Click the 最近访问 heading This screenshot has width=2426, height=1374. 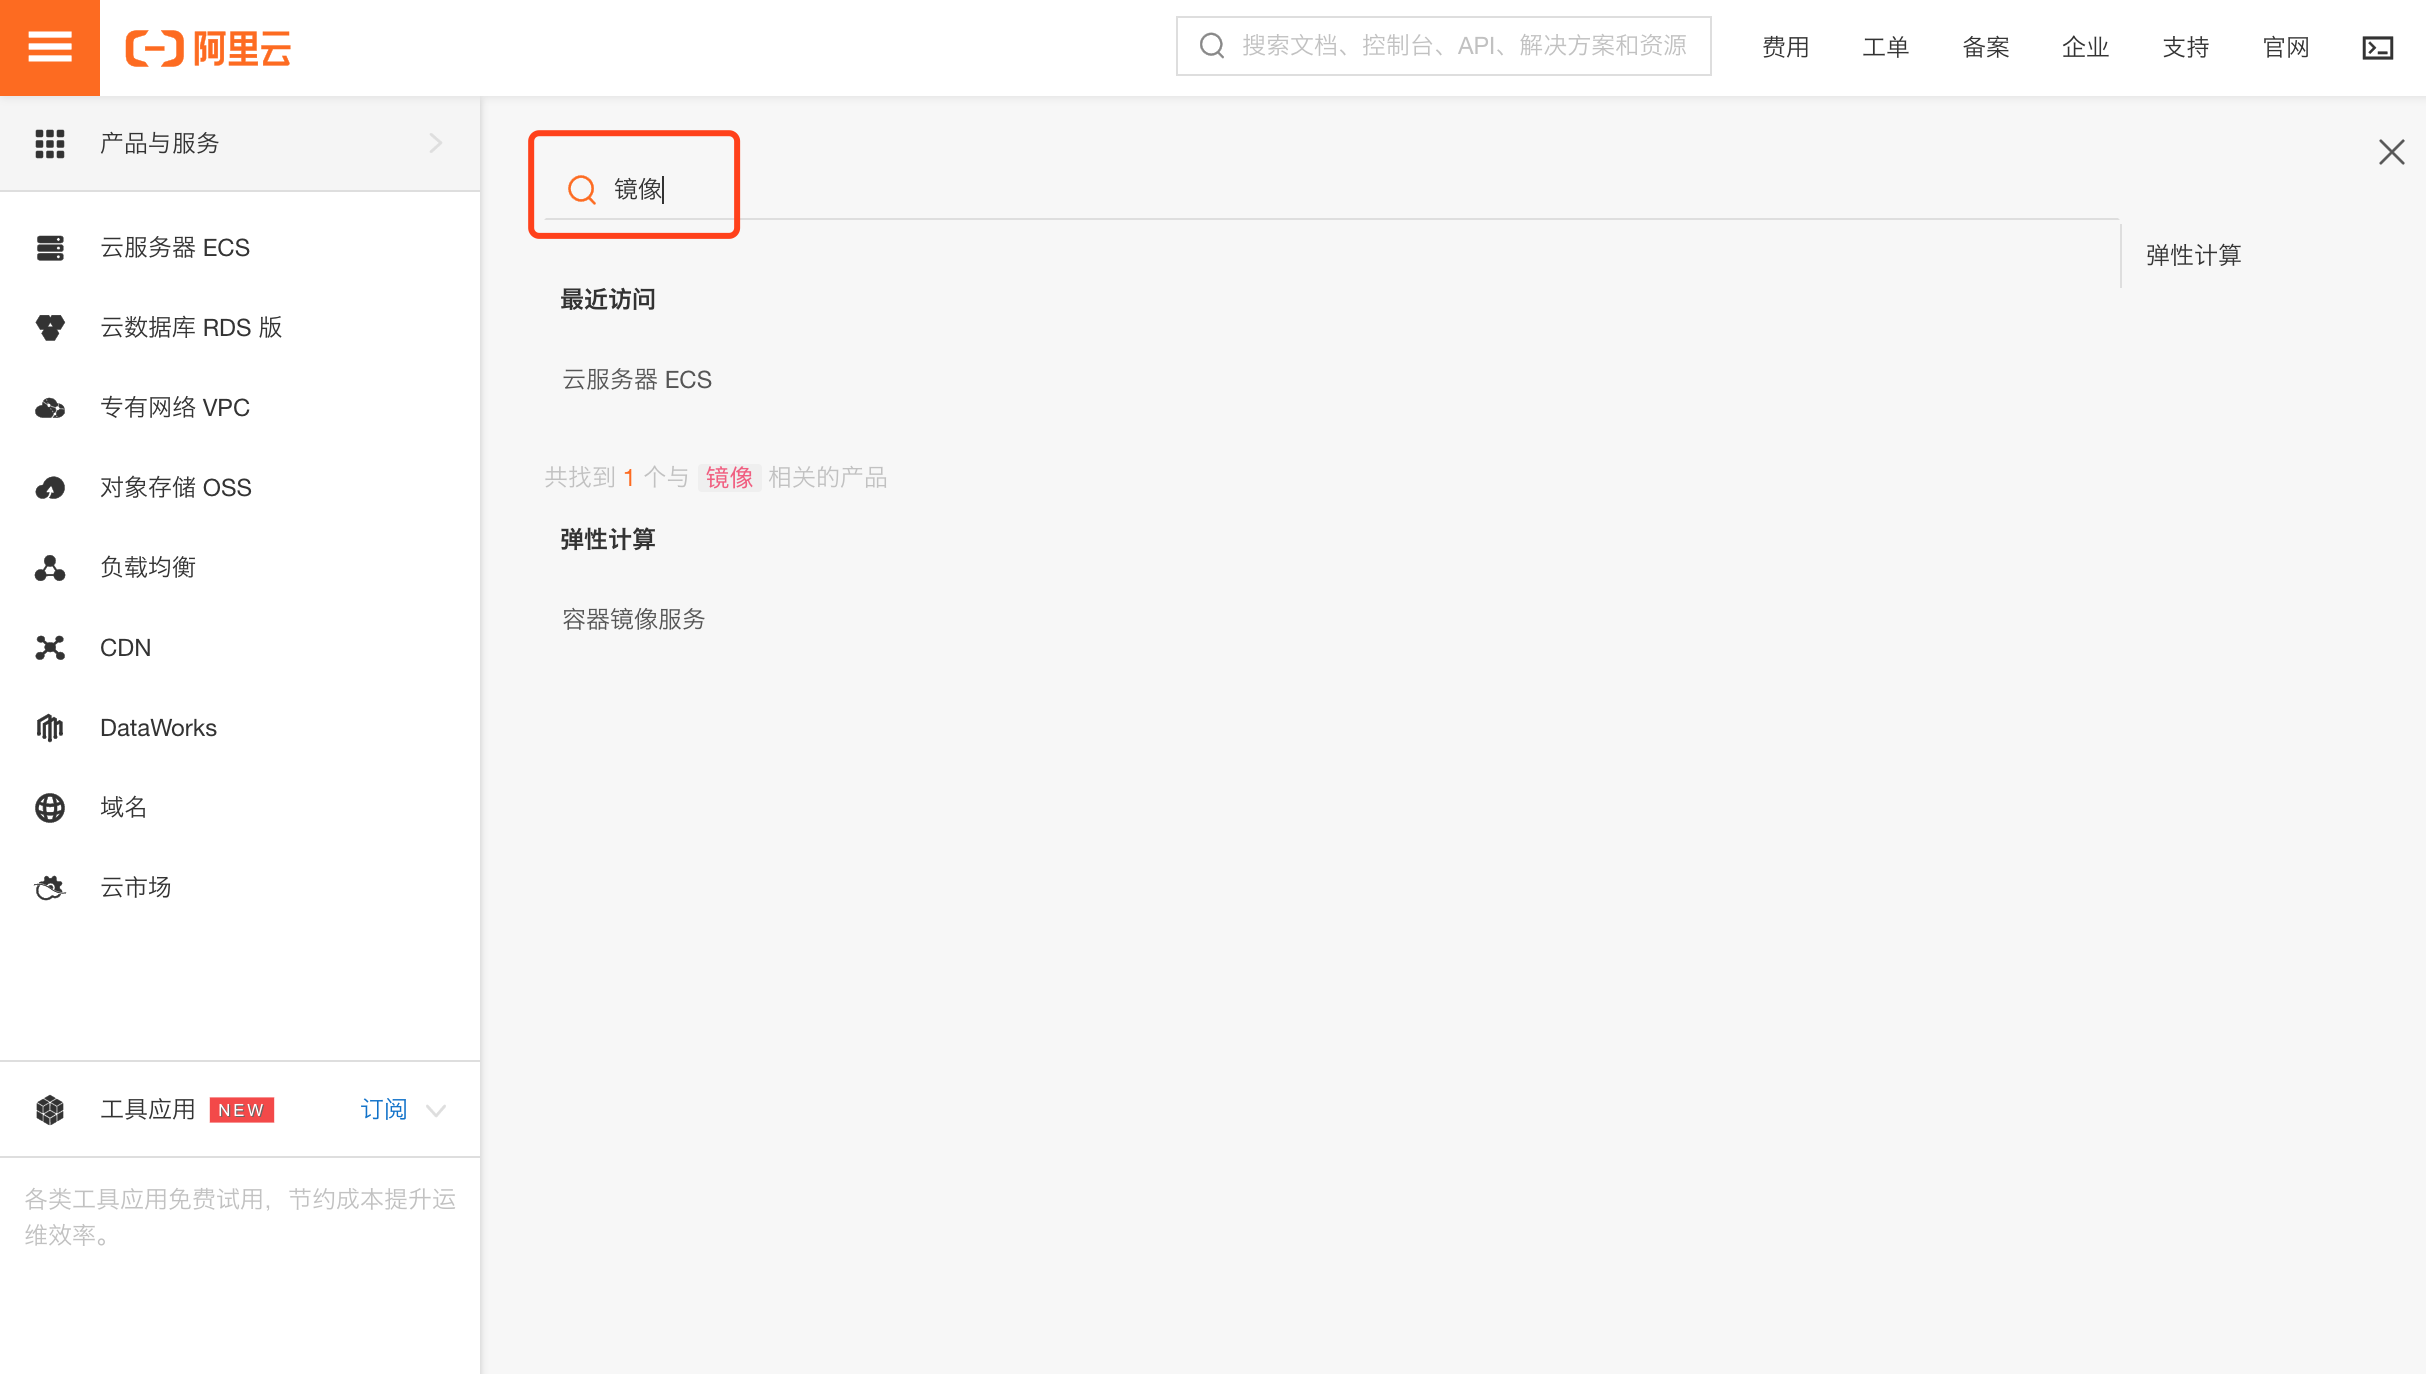(x=608, y=300)
